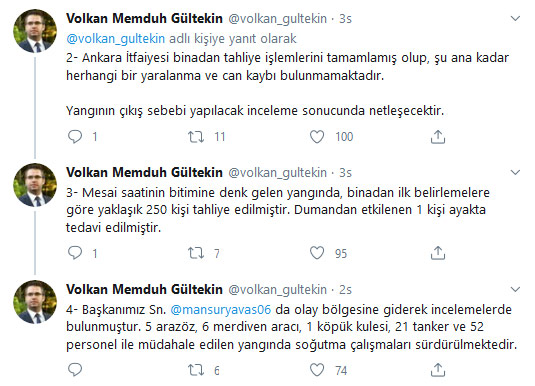Like the tweet with 100 likes
535x386 pixels.
[317, 137]
